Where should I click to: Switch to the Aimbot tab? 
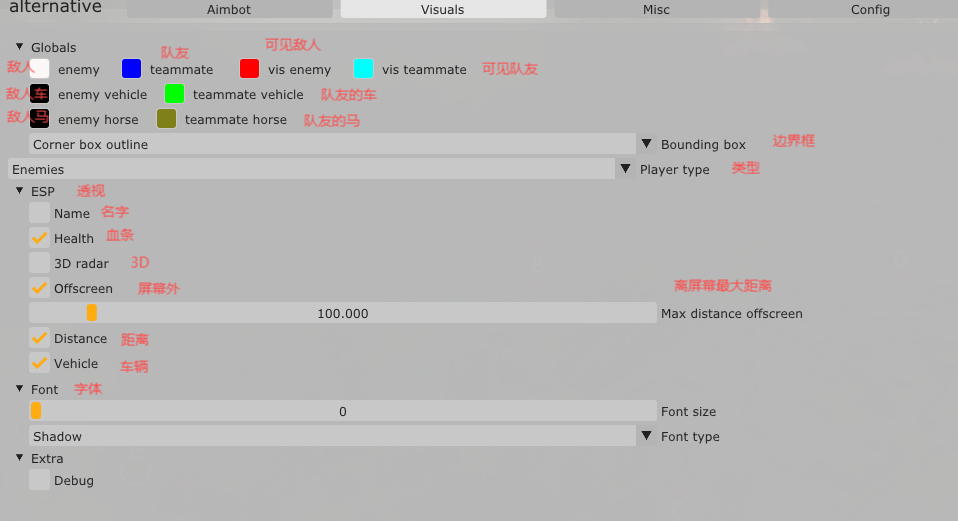pyautogui.click(x=228, y=9)
